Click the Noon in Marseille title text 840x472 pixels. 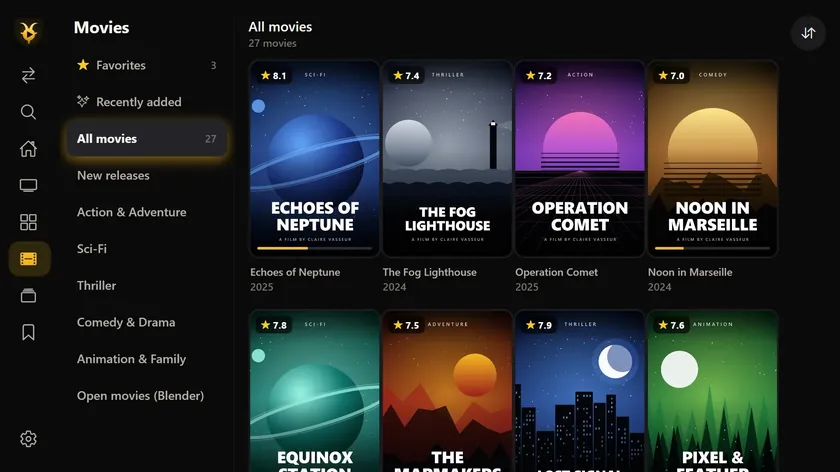[690, 272]
